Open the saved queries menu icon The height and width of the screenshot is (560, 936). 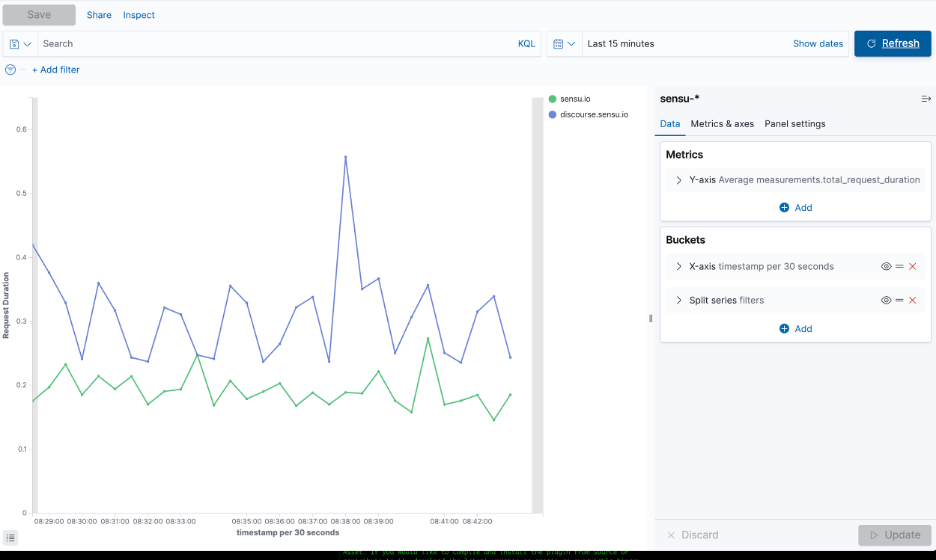pyautogui.click(x=20, y=44)
